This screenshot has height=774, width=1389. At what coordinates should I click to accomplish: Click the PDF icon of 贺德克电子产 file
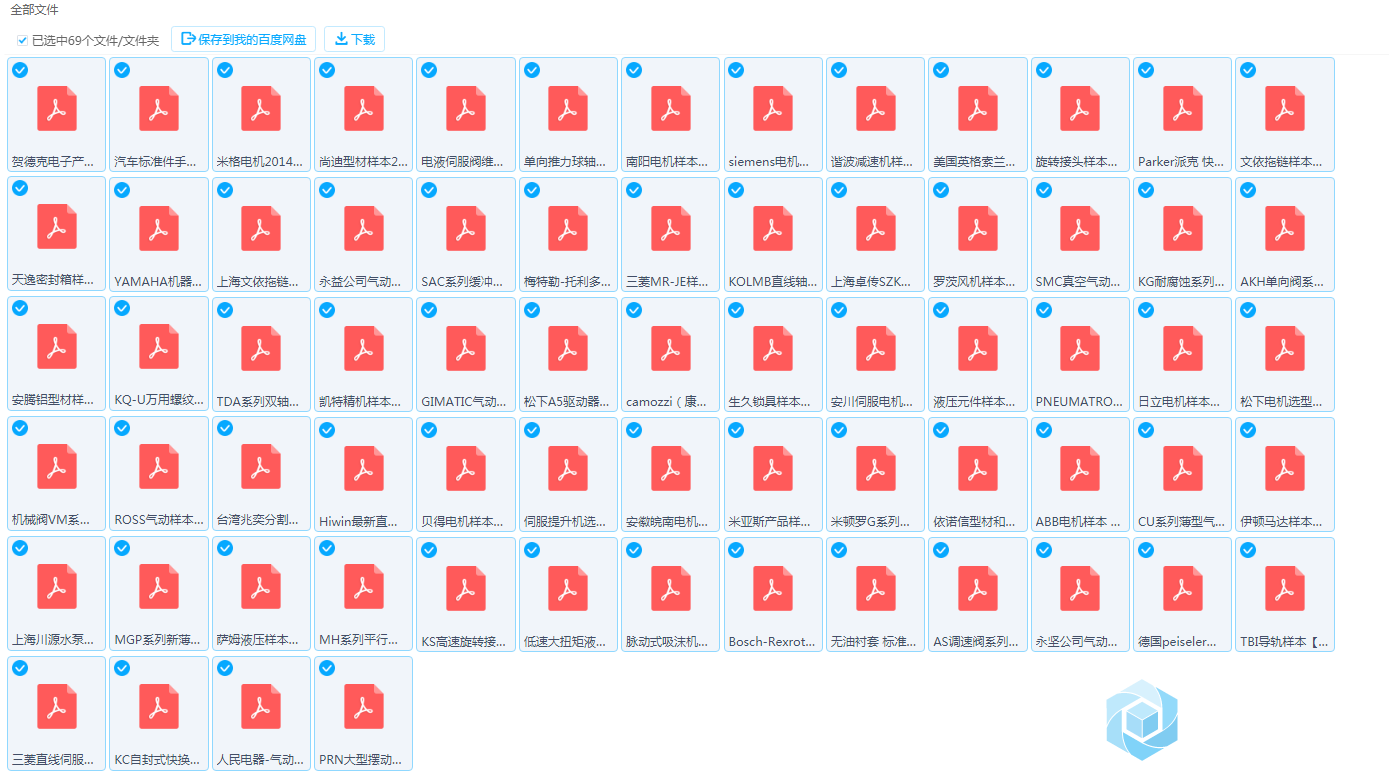(57, 108)
